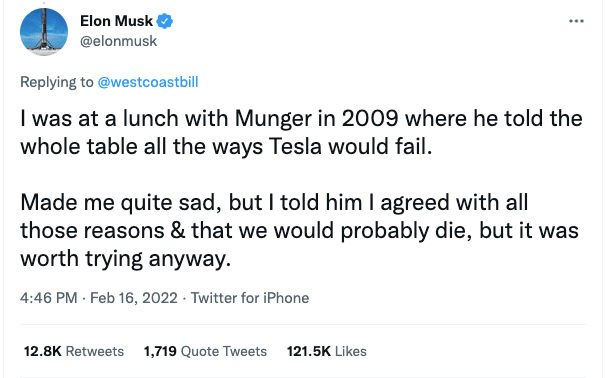Click "worth trying anyway." closing line
This screenshot has width=606, height=378.
coord(126,259)
